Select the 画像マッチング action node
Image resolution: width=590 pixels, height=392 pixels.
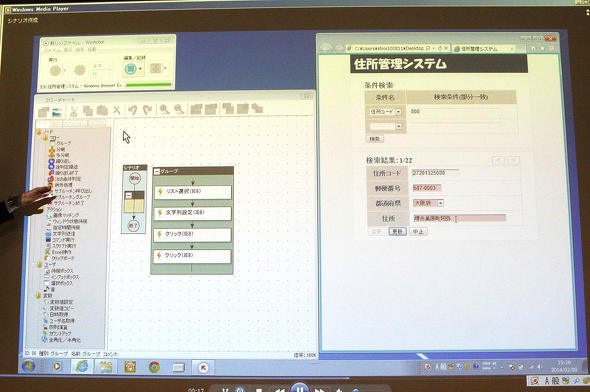pyautogui.click(x=63, y=215)
